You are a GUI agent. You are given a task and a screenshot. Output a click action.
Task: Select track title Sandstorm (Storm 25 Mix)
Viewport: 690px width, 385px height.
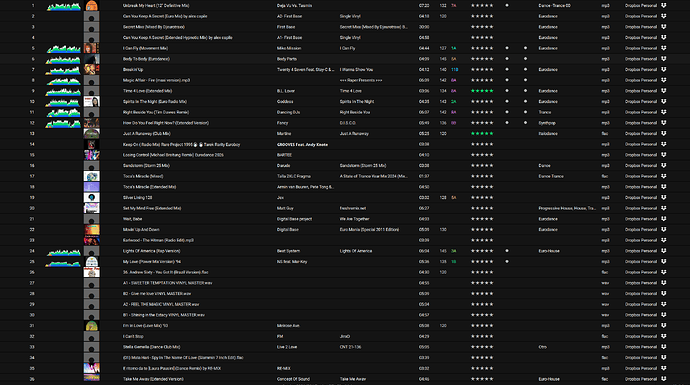[x=146, y=166]
